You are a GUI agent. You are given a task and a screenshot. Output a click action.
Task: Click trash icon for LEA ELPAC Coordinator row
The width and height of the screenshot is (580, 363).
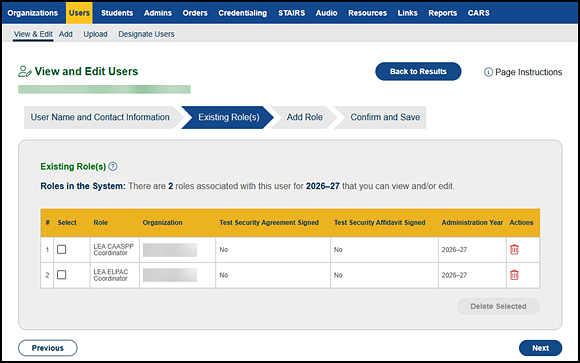tap(514, 275)
